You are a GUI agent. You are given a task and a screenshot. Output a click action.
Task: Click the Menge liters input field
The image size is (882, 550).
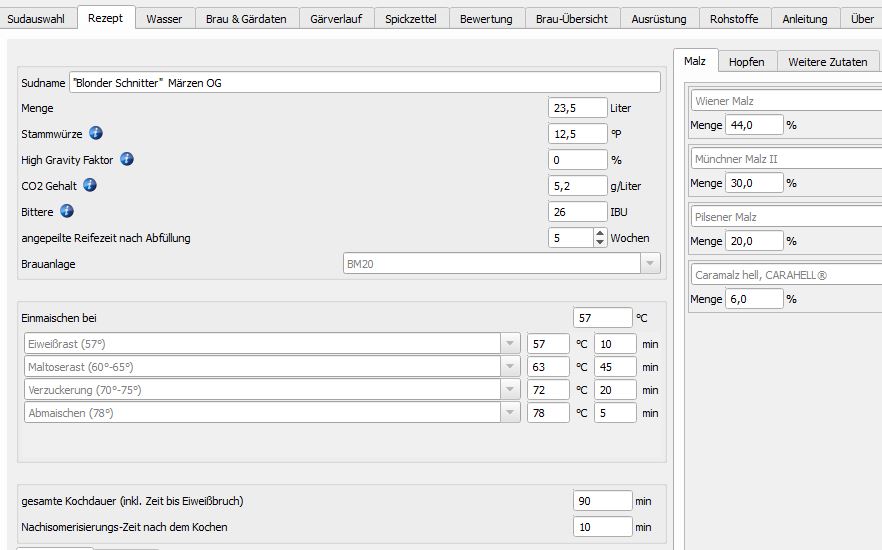click(577, 108)
